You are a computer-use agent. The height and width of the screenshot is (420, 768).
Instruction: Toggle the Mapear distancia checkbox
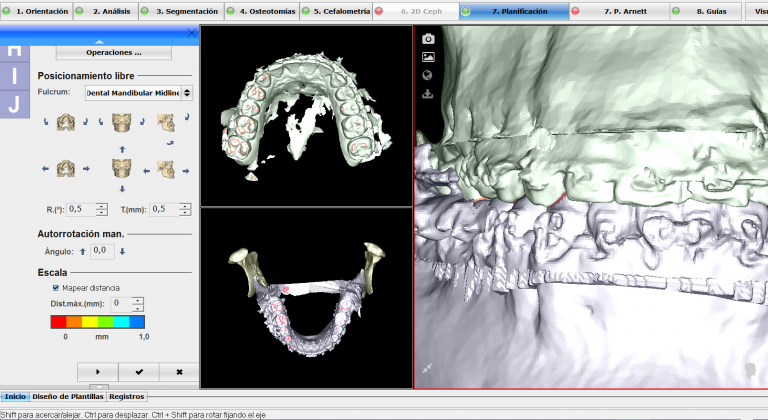(56, 288)
